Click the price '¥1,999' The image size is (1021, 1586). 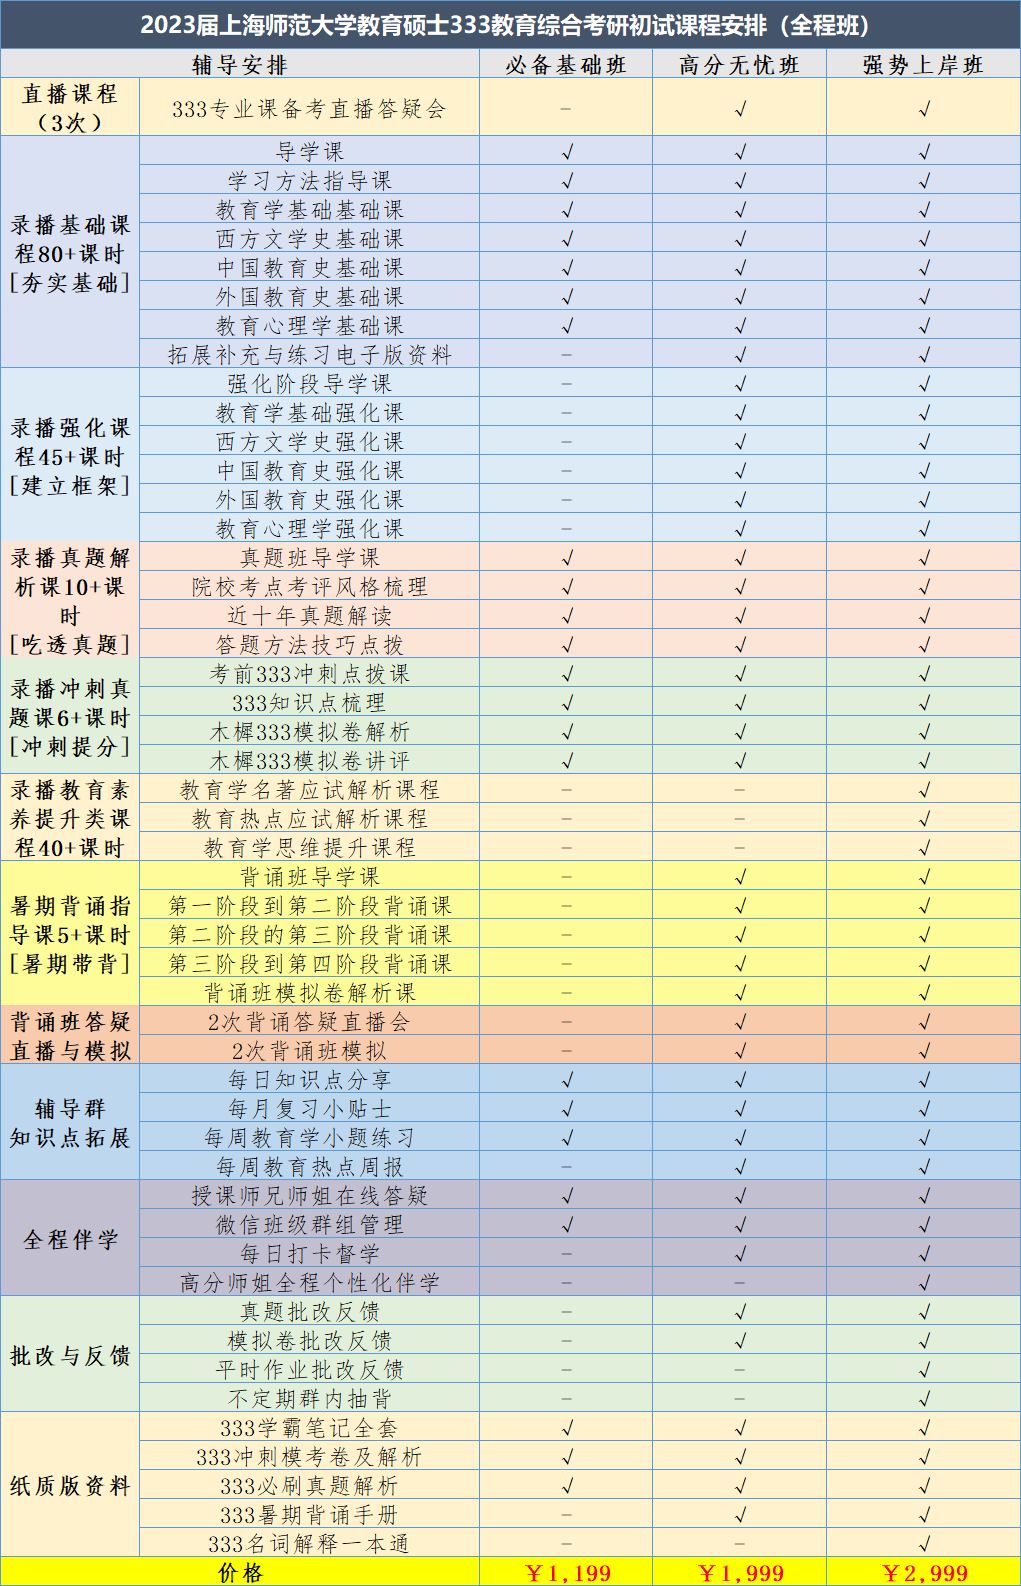(x=740, y=1573)
